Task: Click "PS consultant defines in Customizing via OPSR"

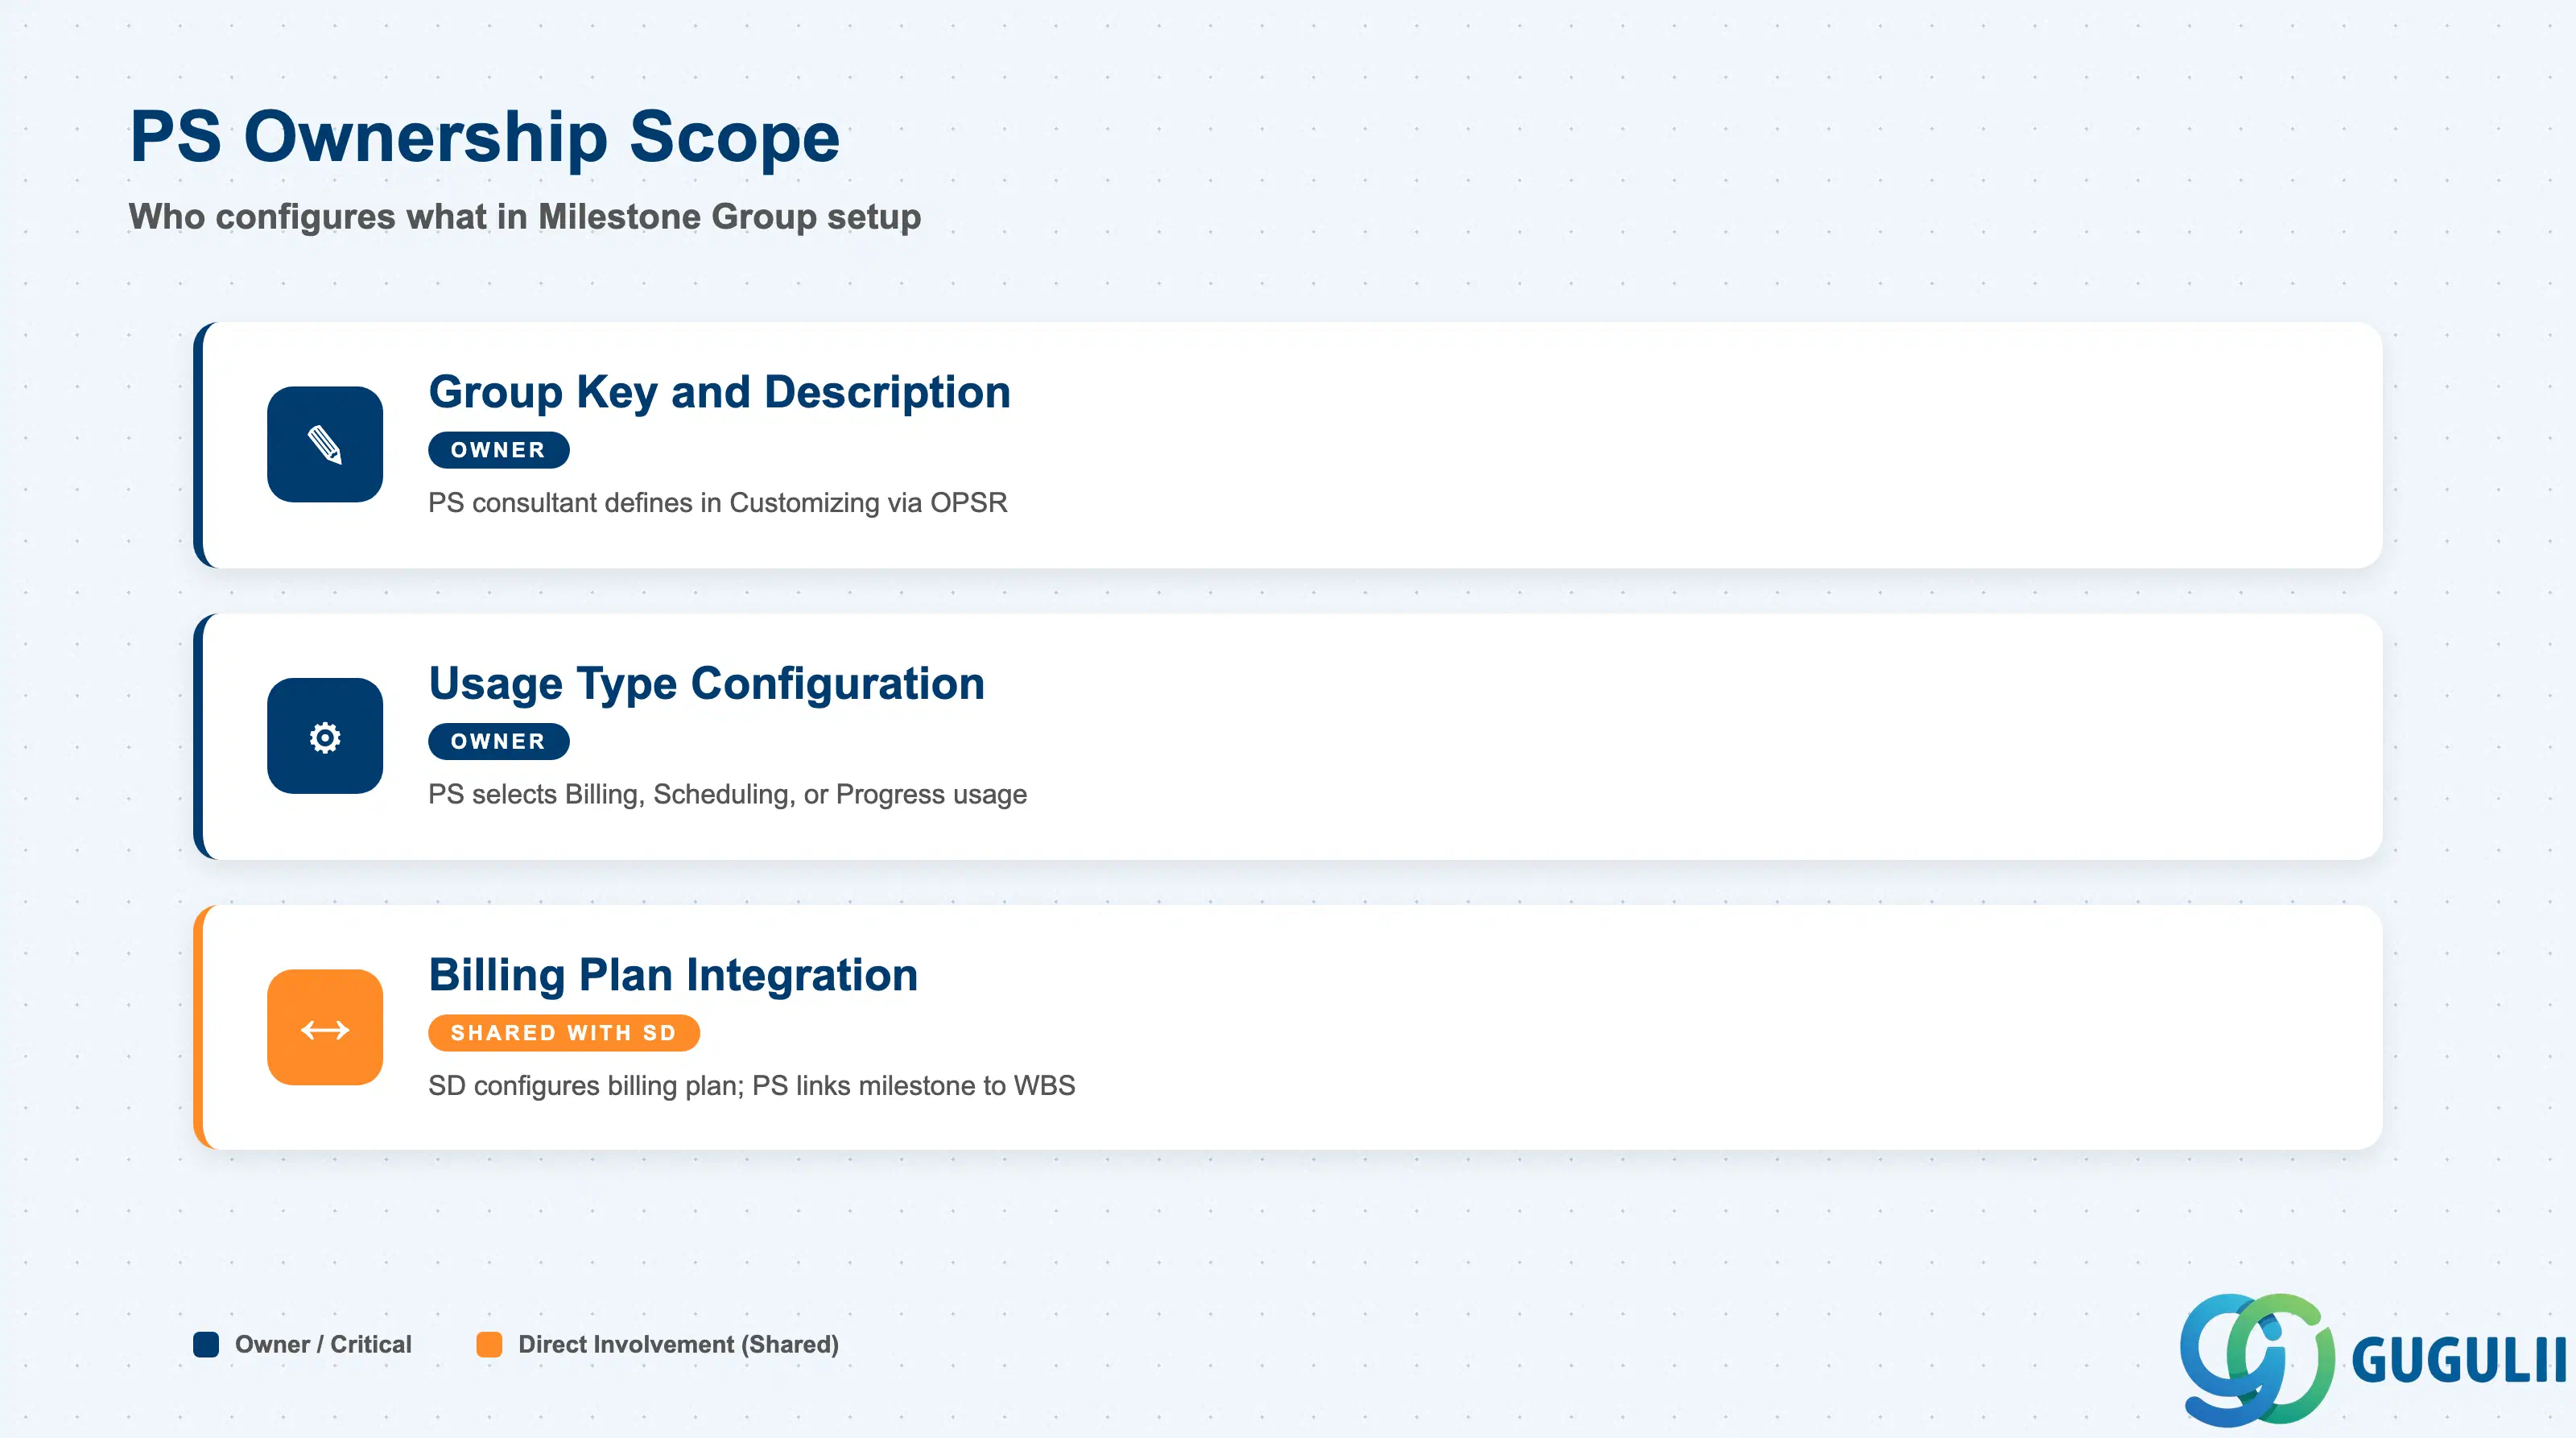Action: click(717, 502)
